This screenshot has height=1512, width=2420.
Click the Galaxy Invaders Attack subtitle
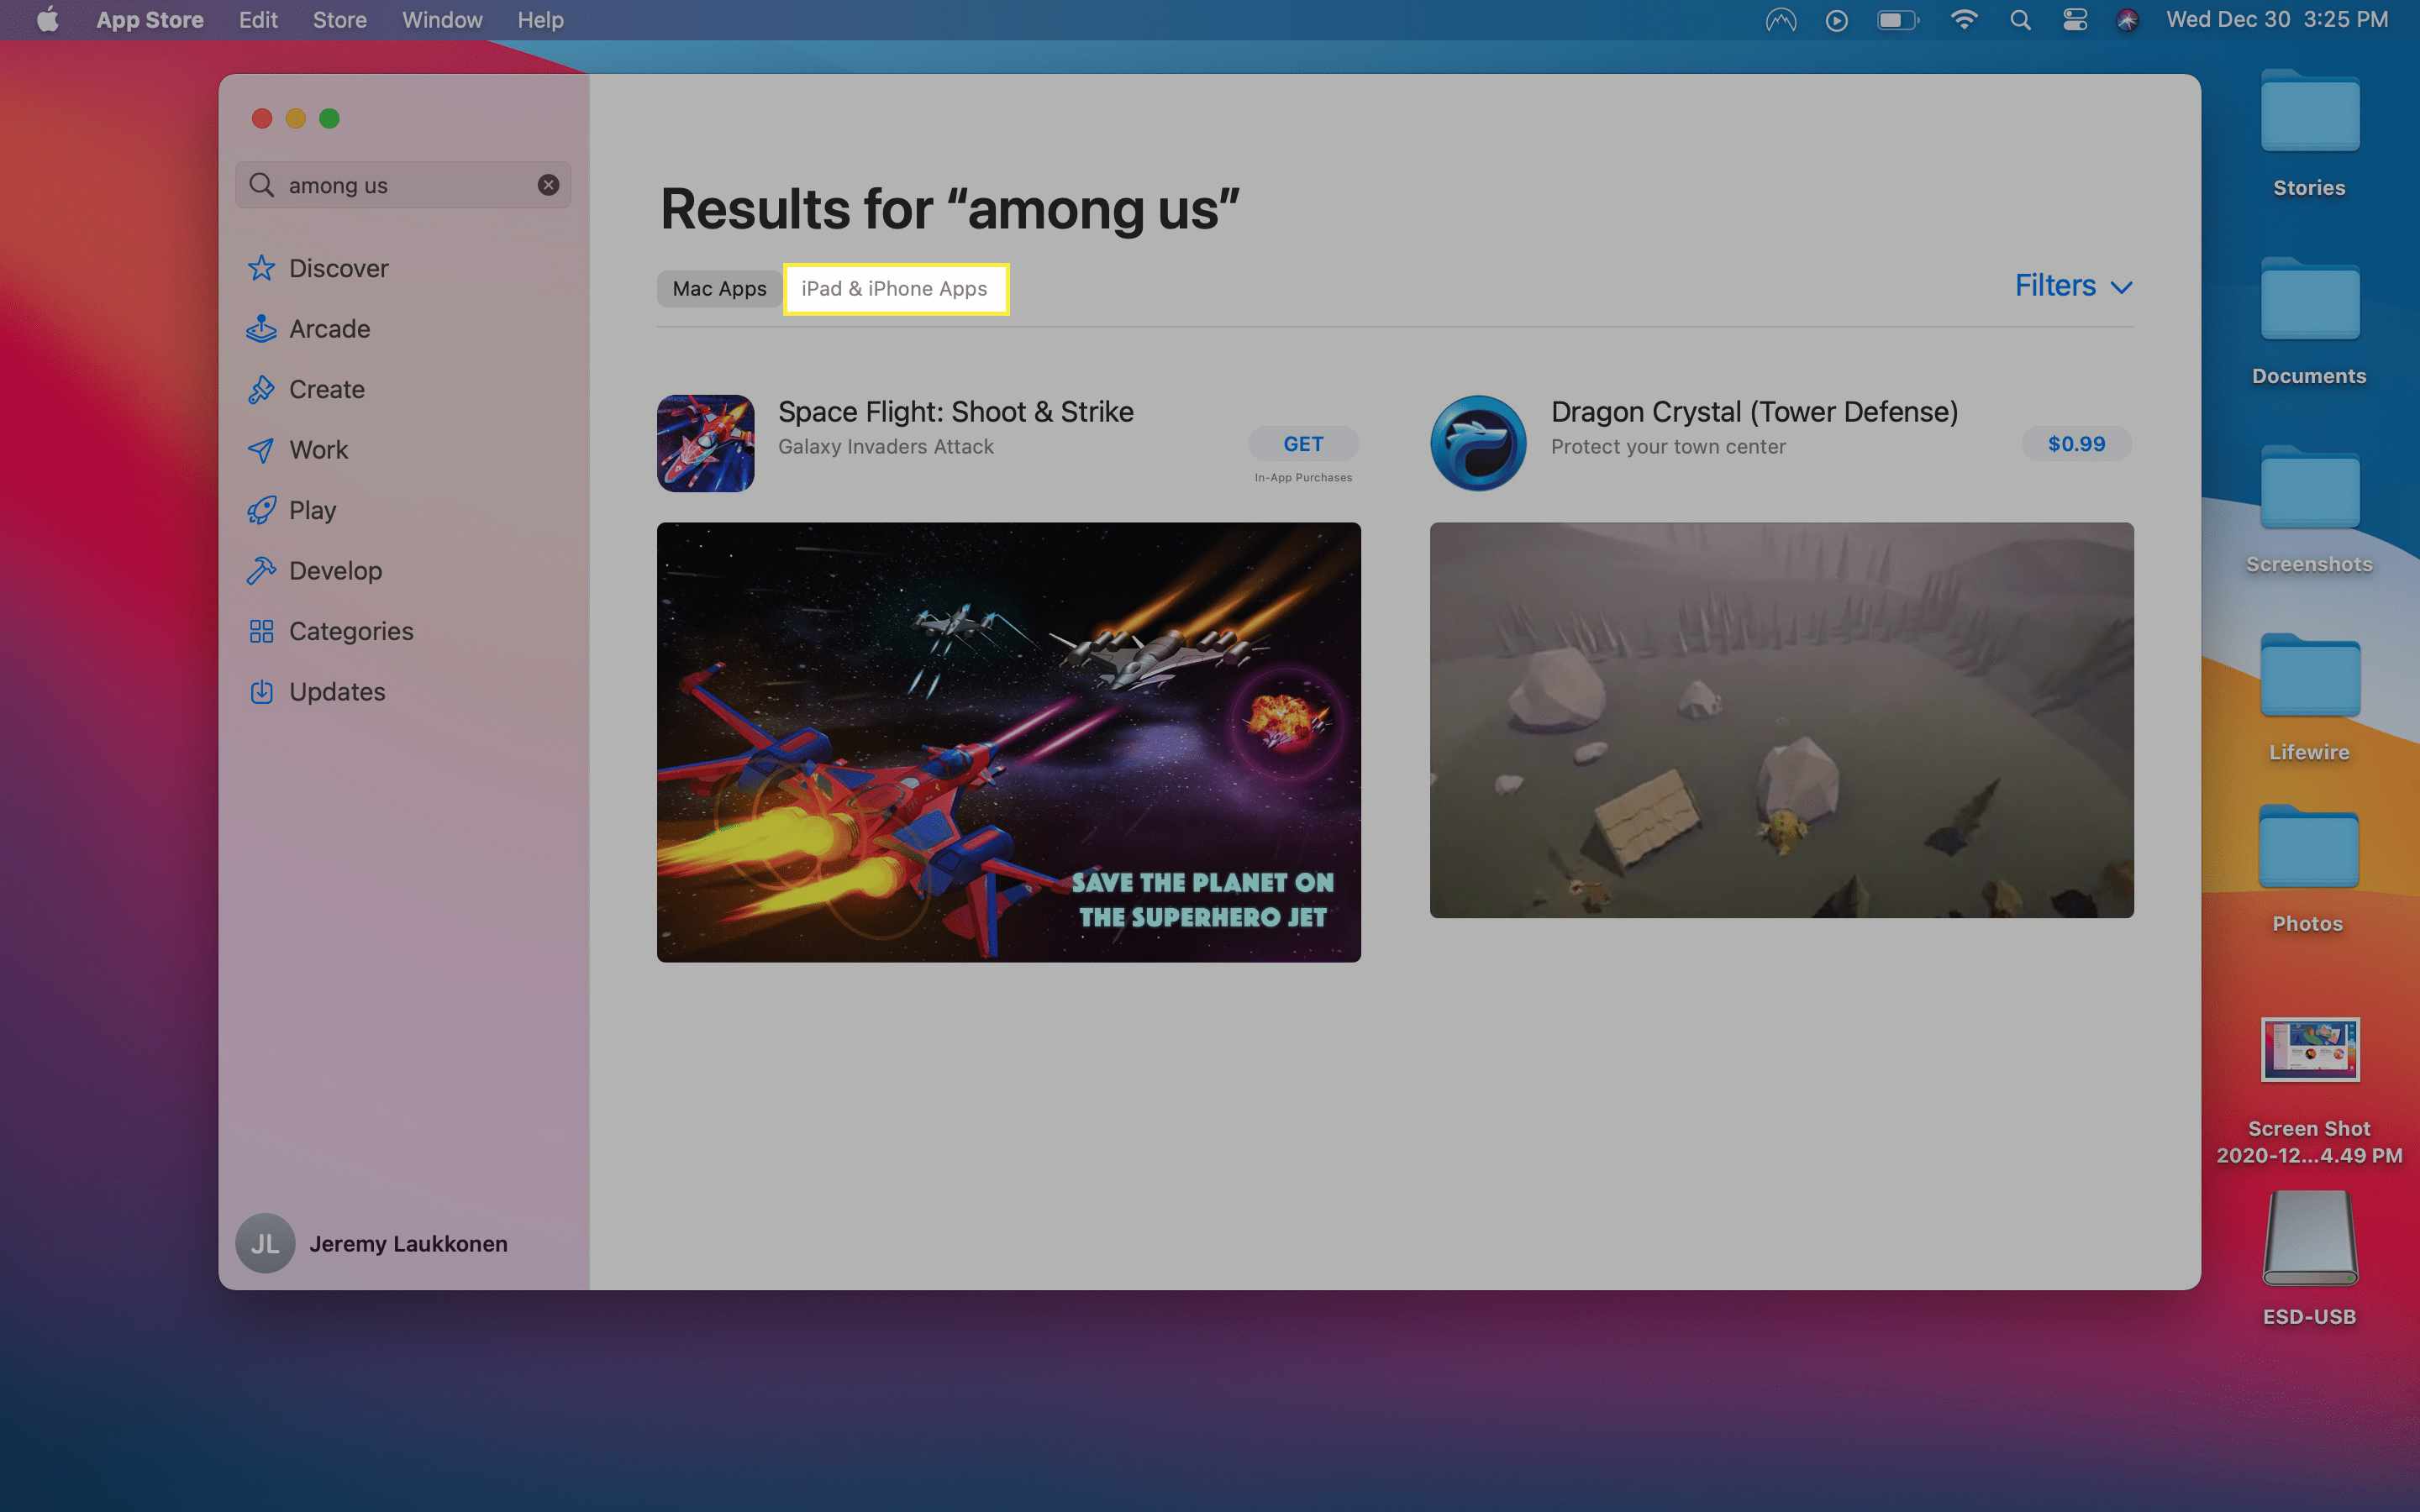click(x=886, y=447)
